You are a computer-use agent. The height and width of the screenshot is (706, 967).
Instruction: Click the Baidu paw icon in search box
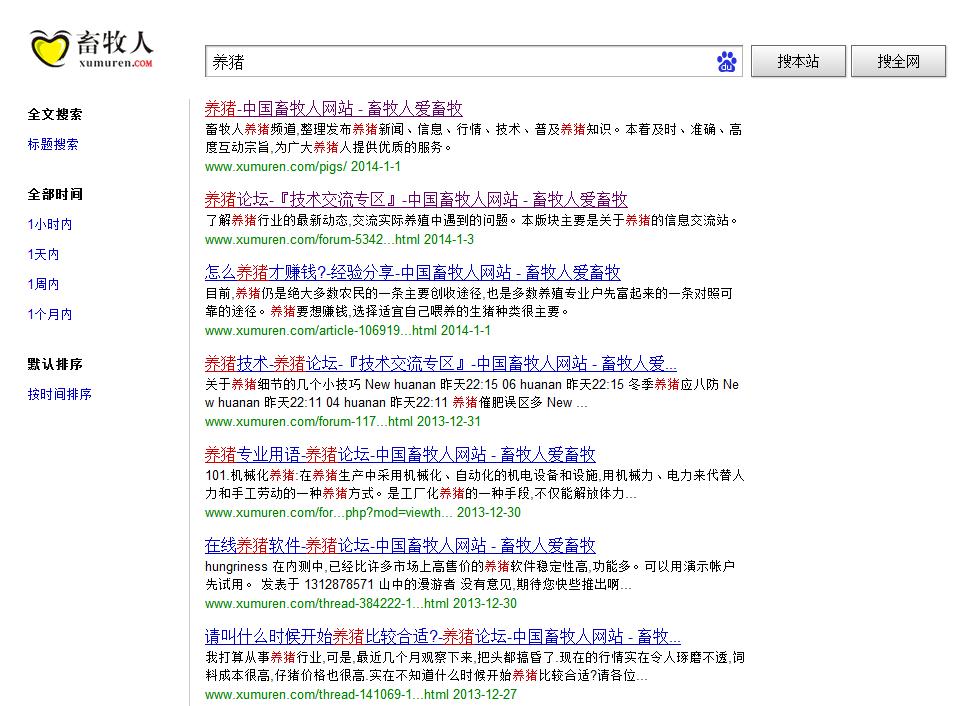tap(726, 62)
